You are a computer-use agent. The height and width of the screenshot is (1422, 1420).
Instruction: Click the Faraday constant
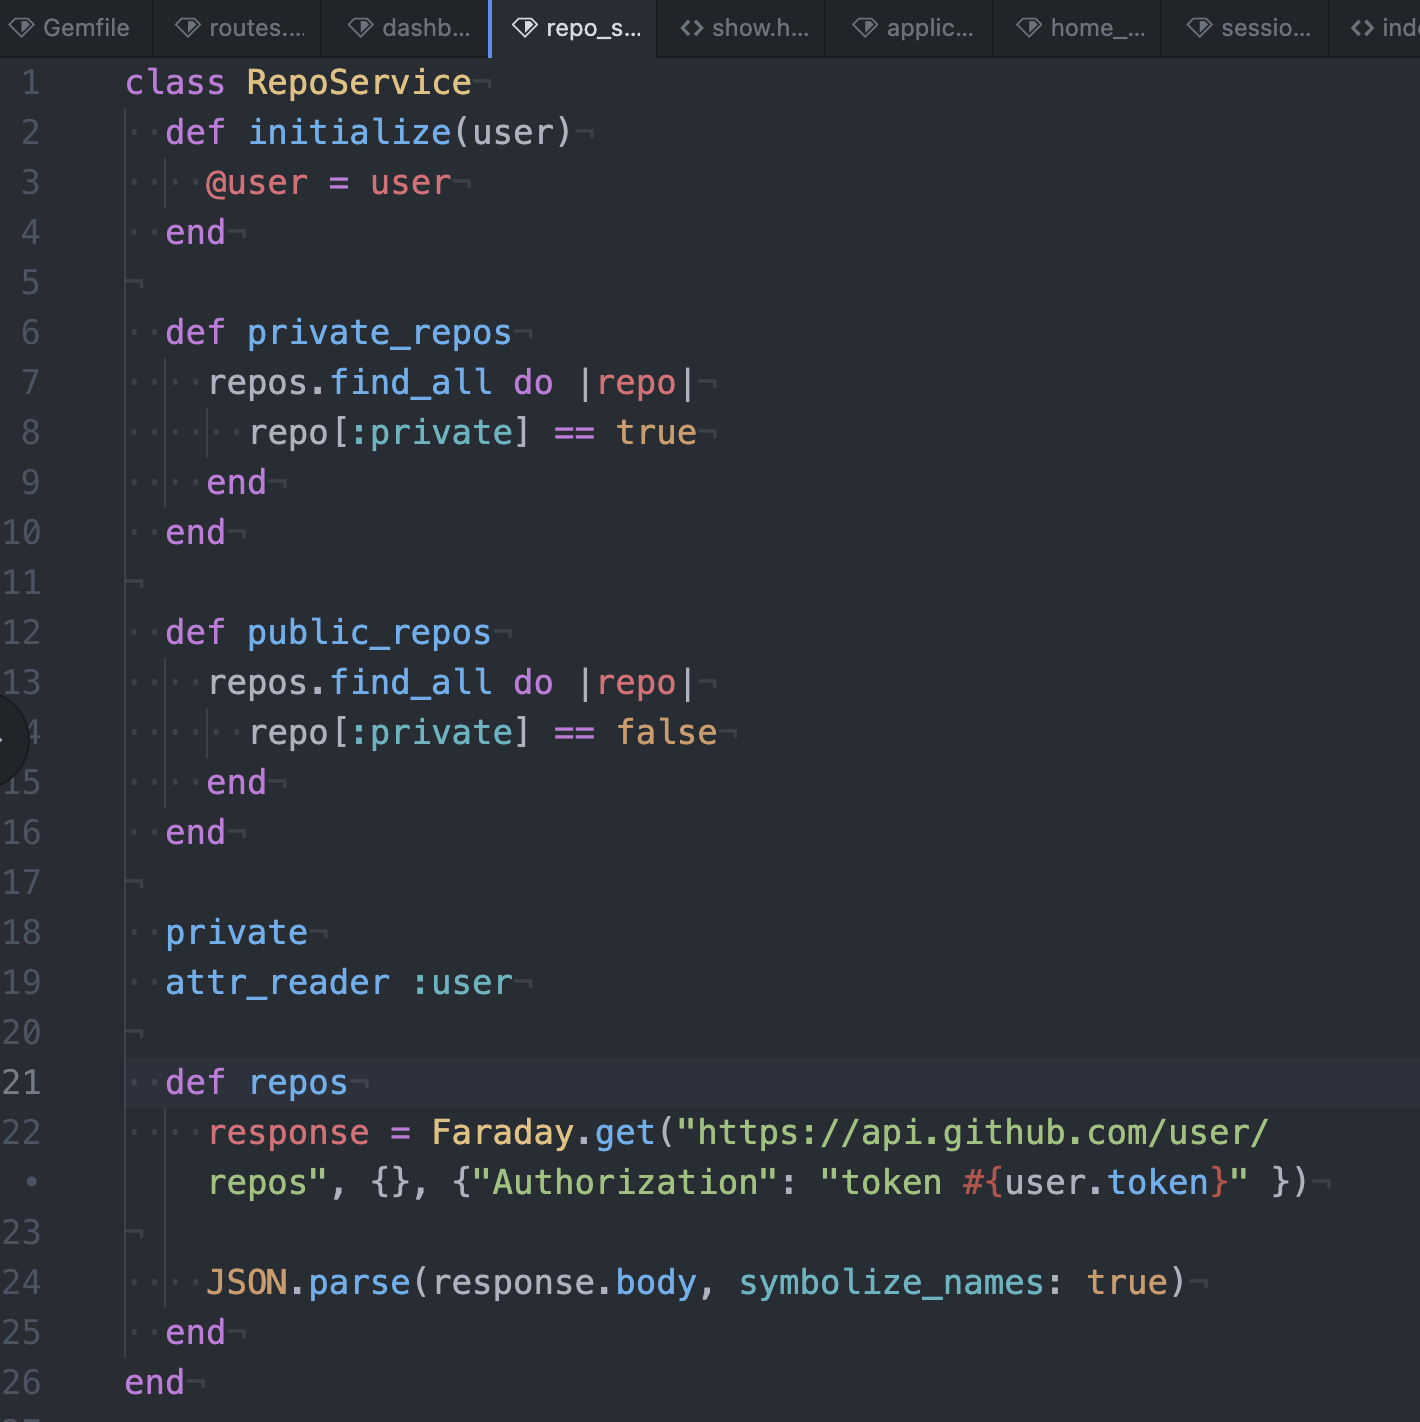click(x=503, y=1132)
